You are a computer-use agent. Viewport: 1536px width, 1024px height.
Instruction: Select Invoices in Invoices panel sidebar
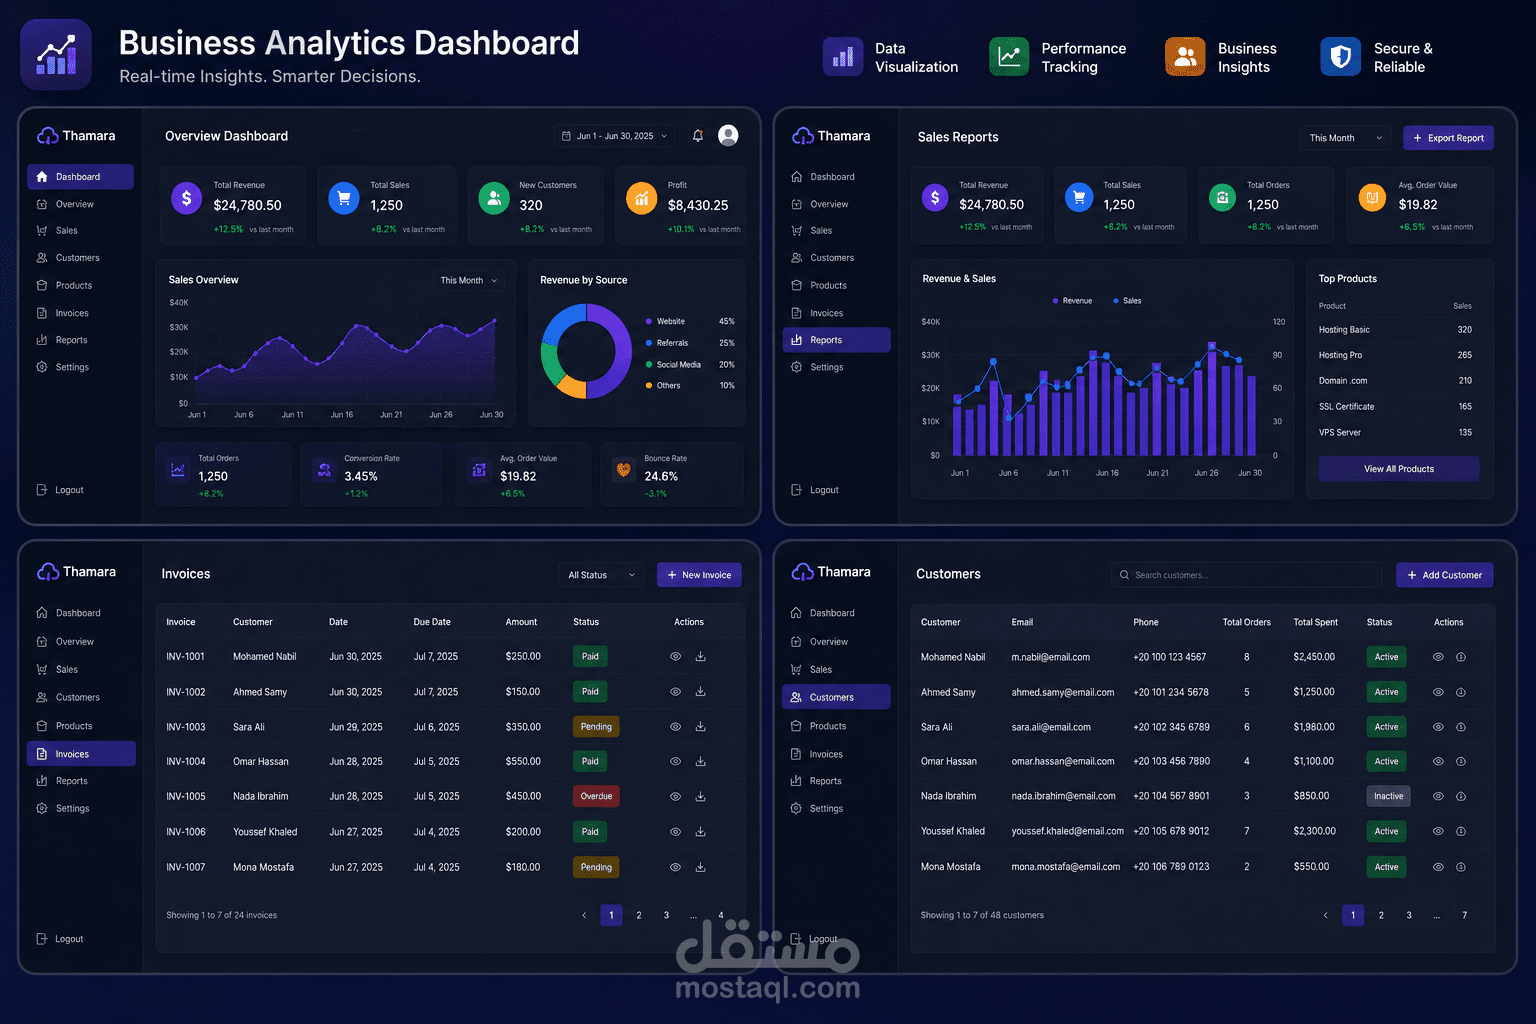coord(81,754)
